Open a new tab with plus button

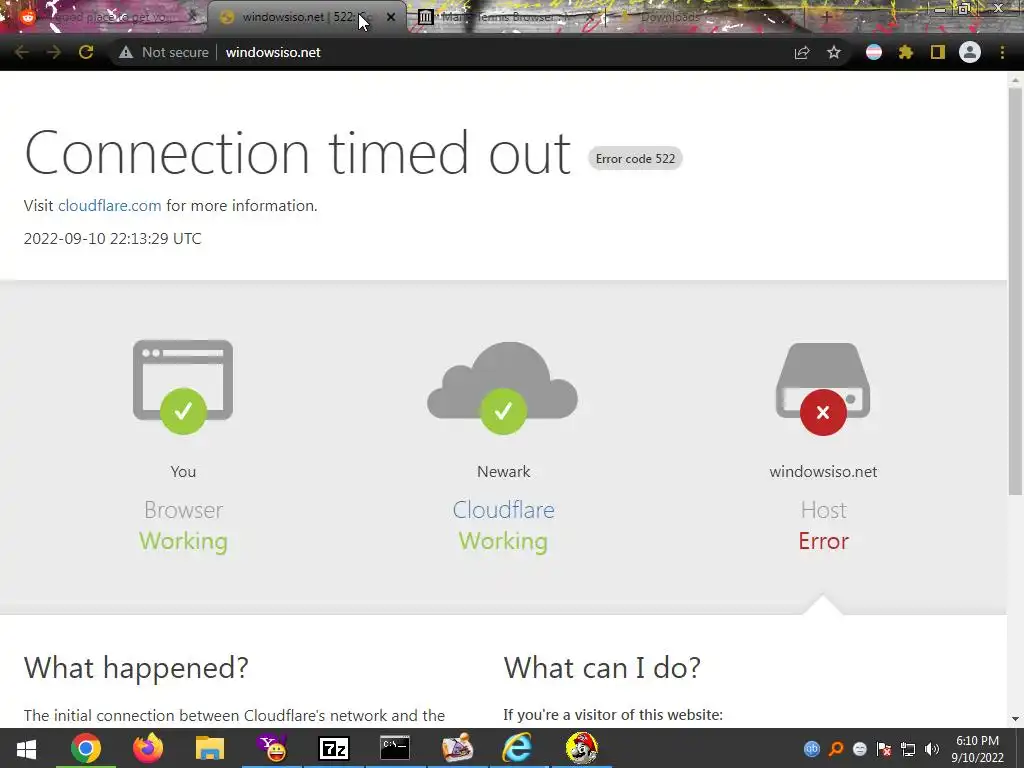826,17
